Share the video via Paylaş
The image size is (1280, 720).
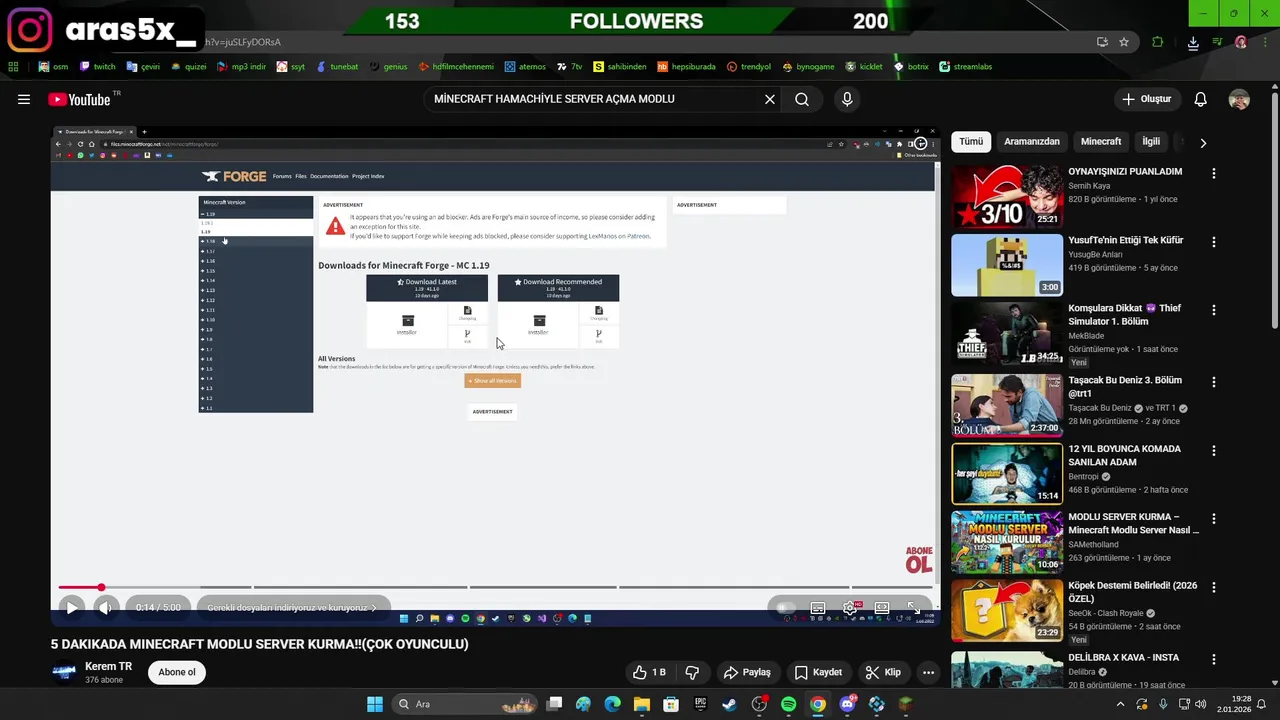(747, 672)
